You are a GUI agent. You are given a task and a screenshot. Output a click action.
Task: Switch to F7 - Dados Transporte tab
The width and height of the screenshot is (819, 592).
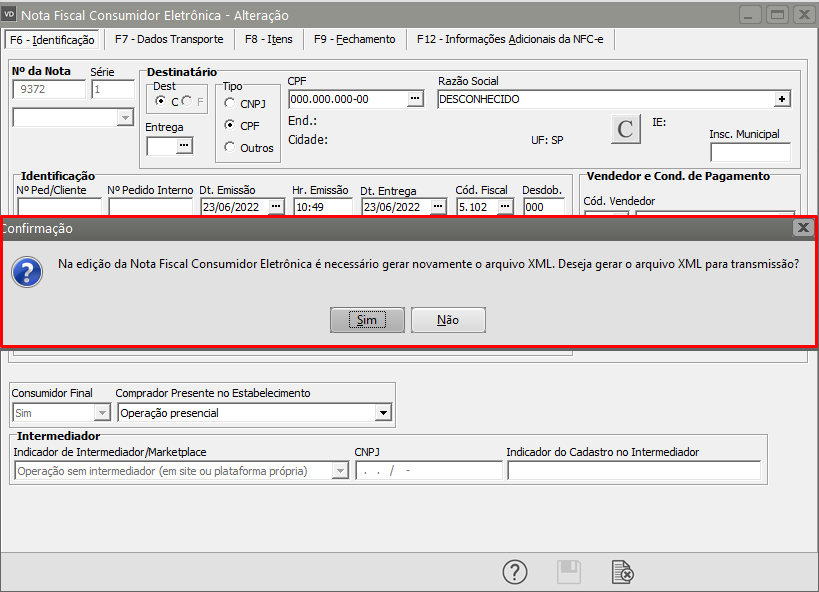168,39
